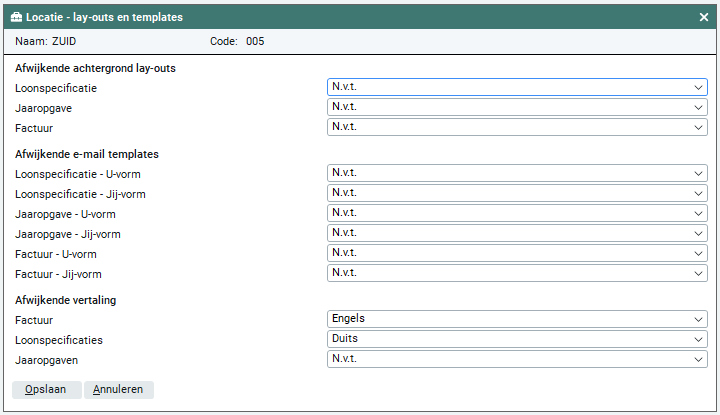Viewport: 720px width, 415px height.
Task: Open Jaaropgave - U-vorm email template dropdown
Action: click(516, 213)
